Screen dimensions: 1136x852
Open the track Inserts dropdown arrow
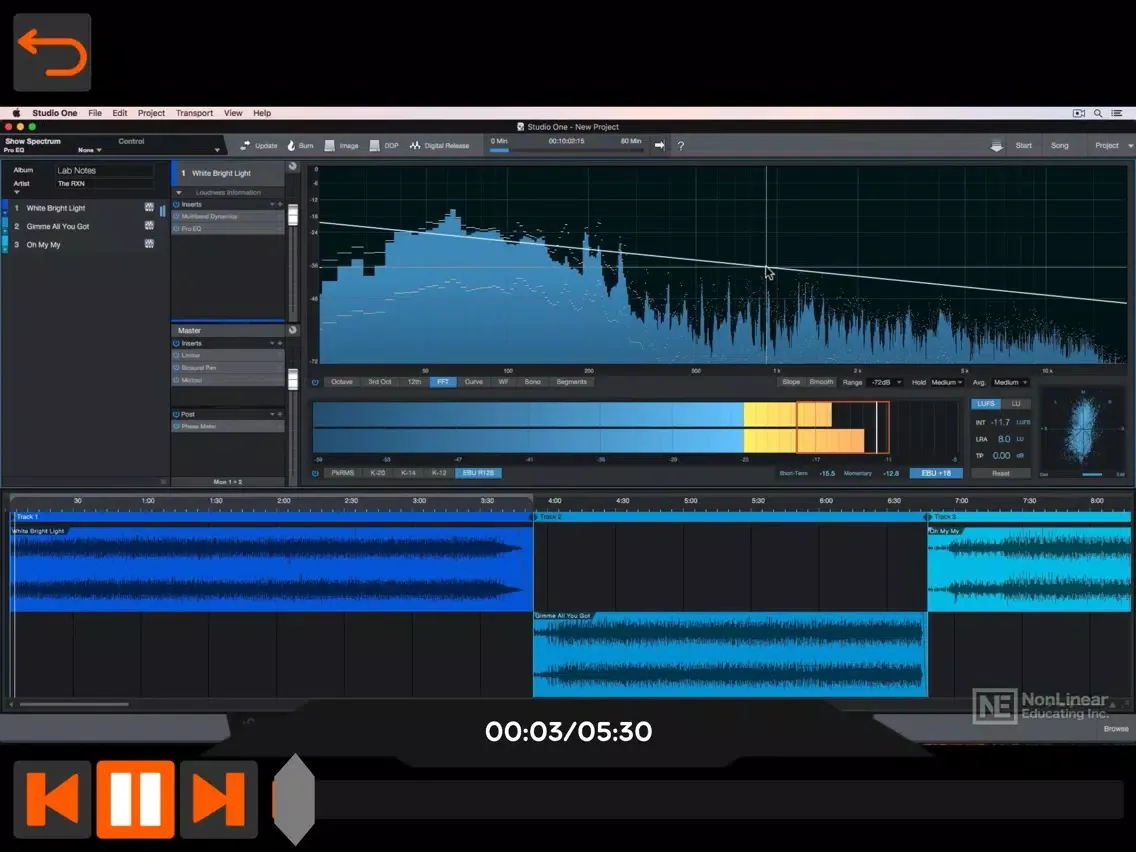[272, 204]
